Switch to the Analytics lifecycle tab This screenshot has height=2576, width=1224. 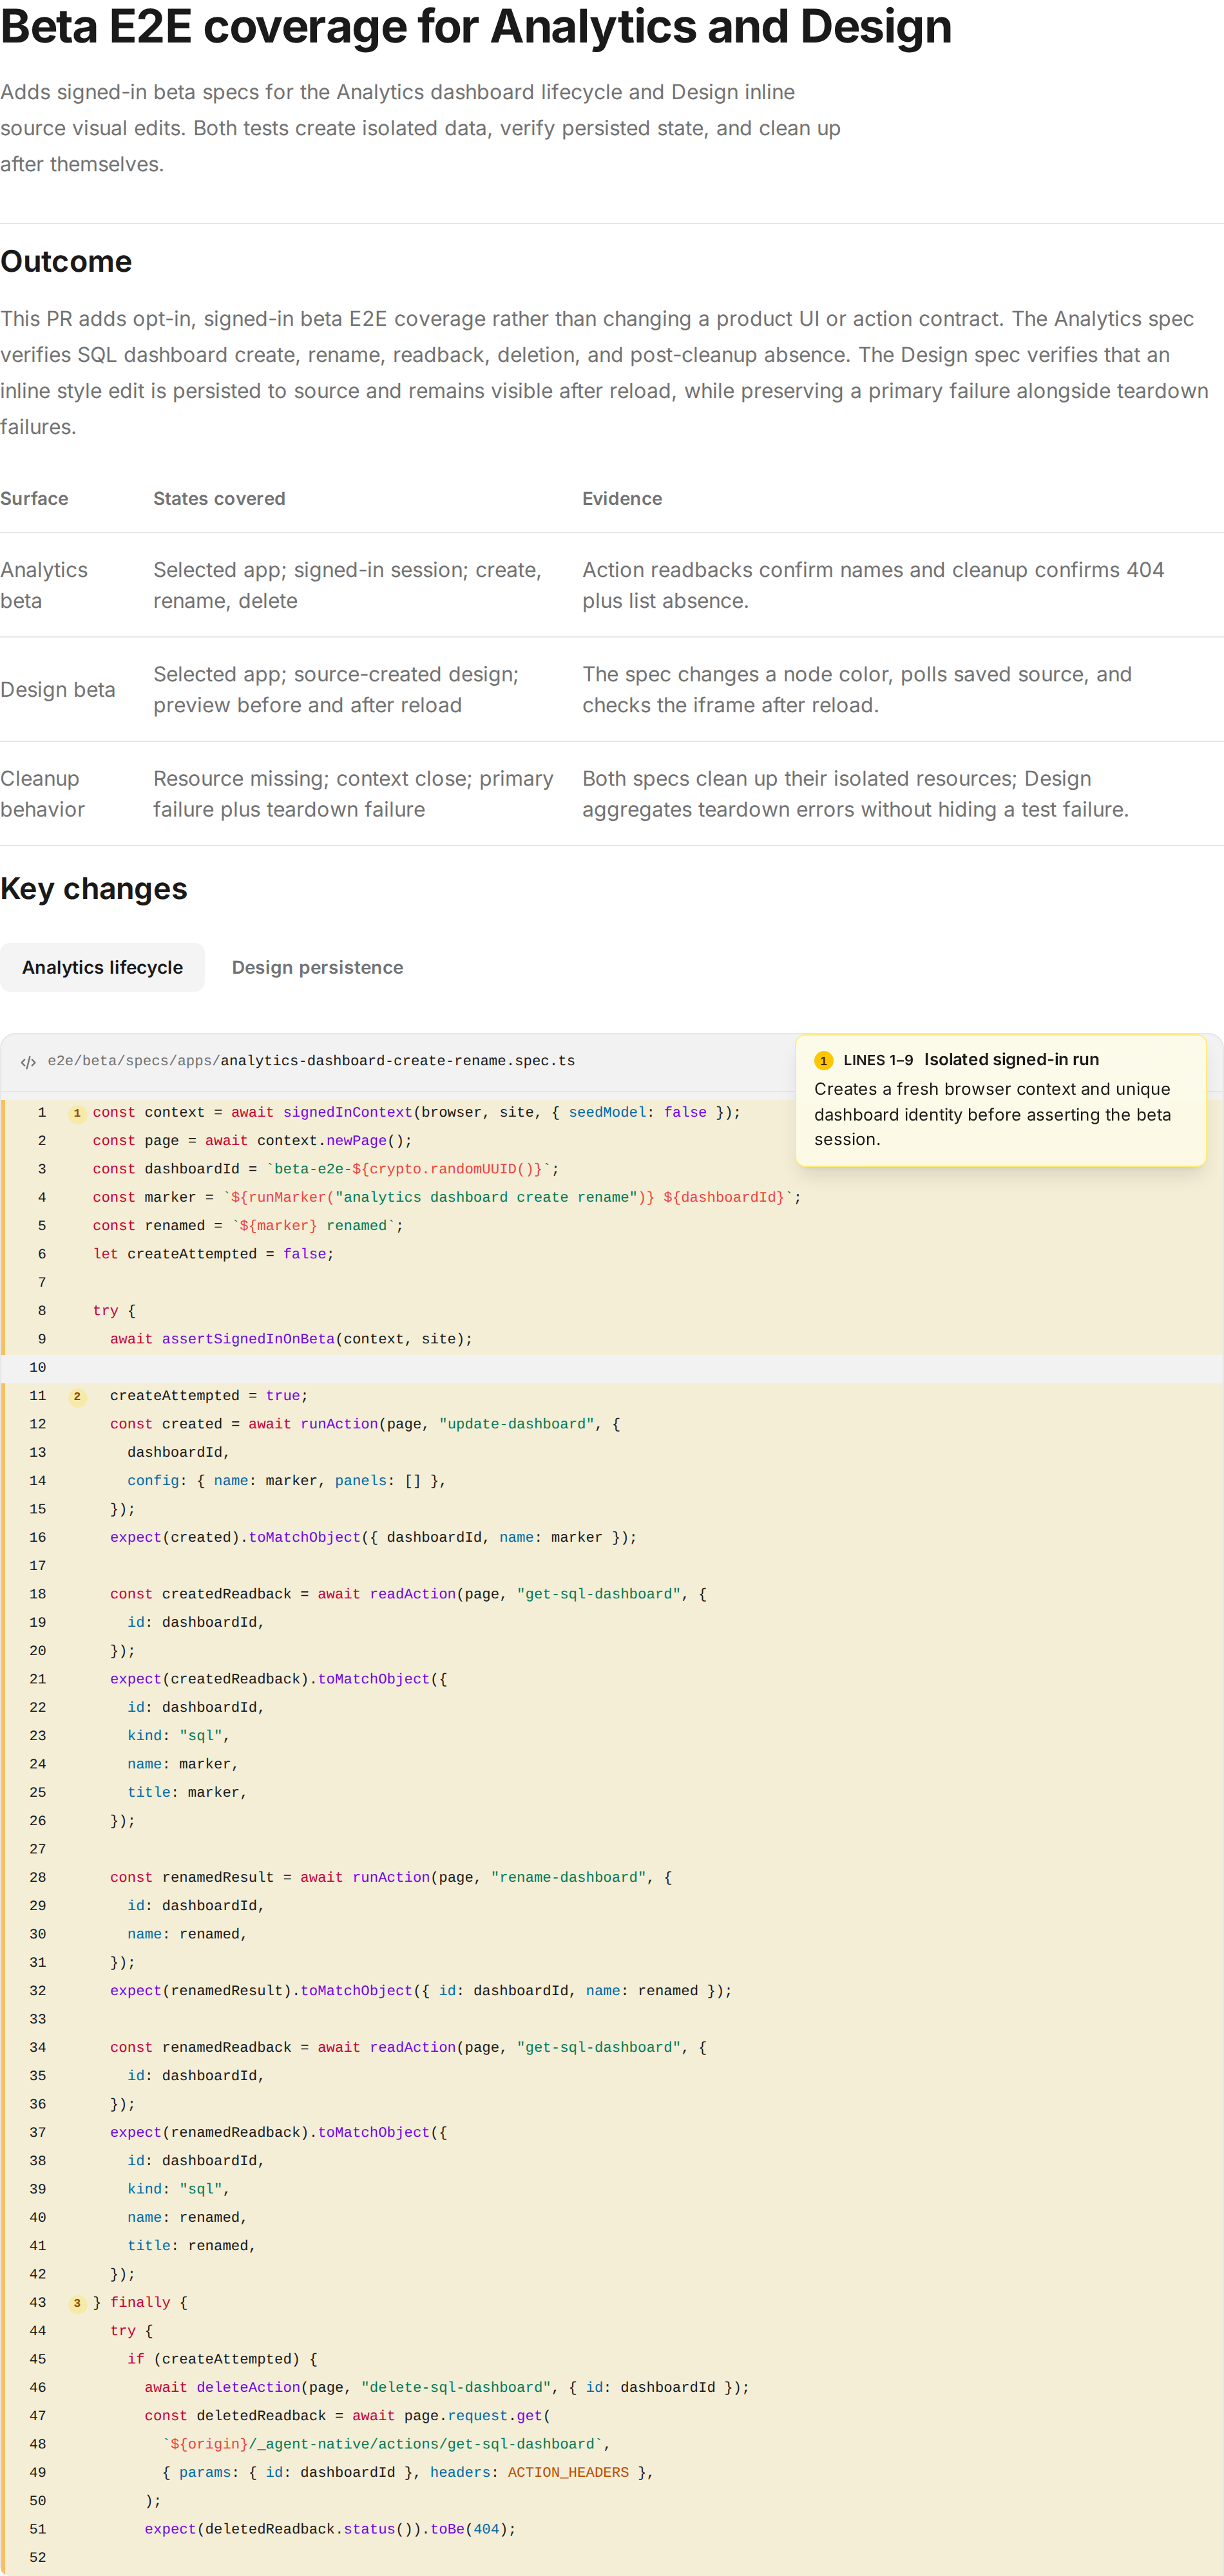102,967
